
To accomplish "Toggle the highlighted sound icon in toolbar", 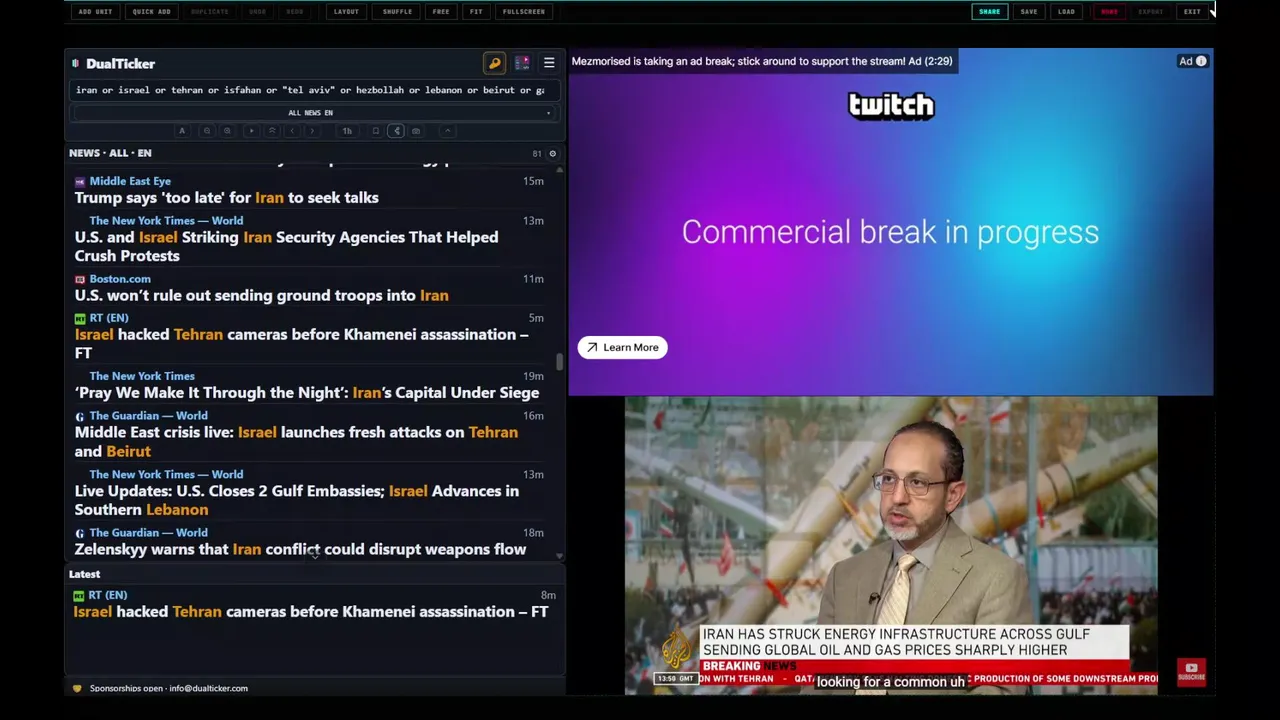I will pos(396,131).
